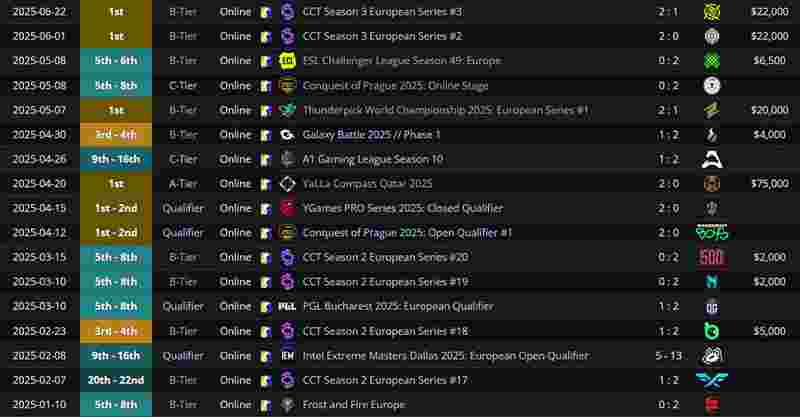Open YaLLa Compass Qatar 2025 tournament page
Viewport: 800px width, 417px height.
(367, 184)
